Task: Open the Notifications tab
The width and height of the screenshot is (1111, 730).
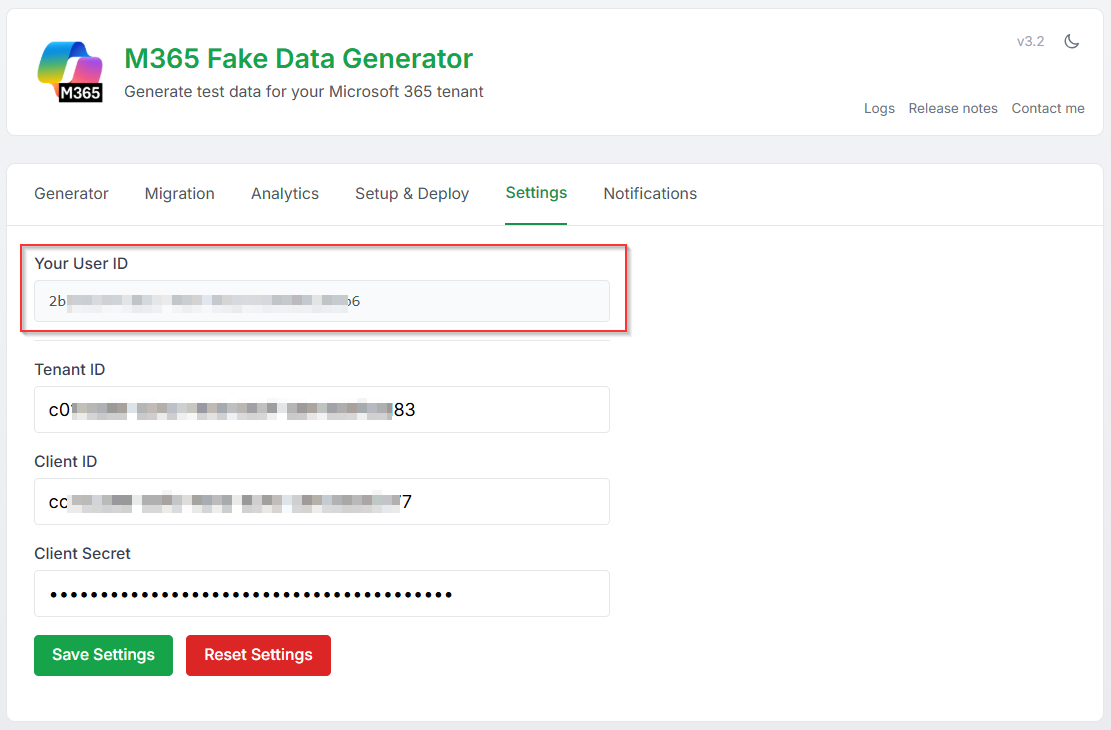Action: pos(650,194)
